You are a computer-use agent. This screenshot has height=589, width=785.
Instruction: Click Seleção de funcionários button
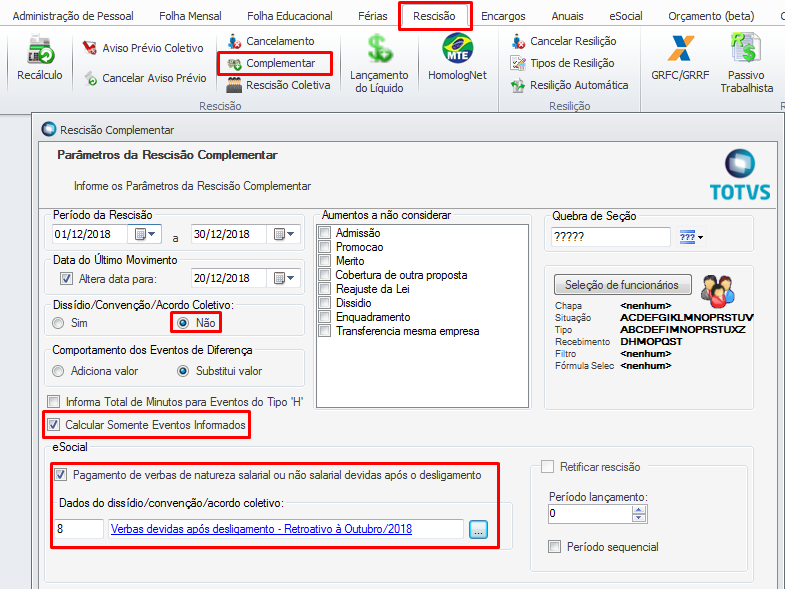pos(622,285)
